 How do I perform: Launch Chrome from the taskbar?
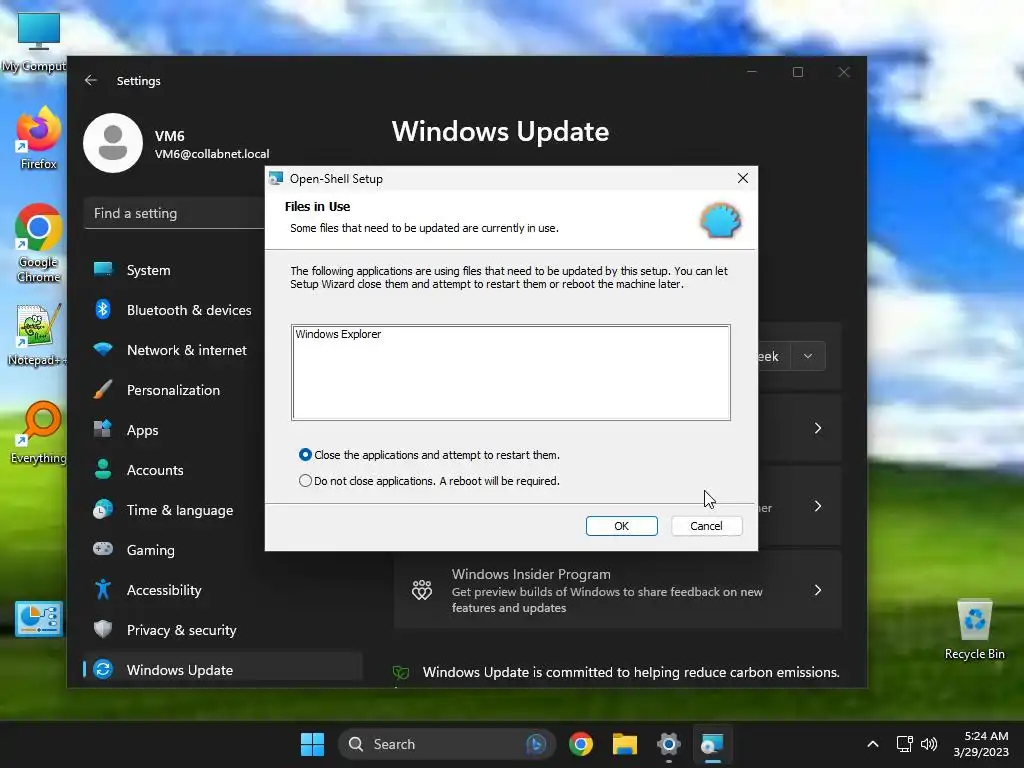click(x=581, y=744)
